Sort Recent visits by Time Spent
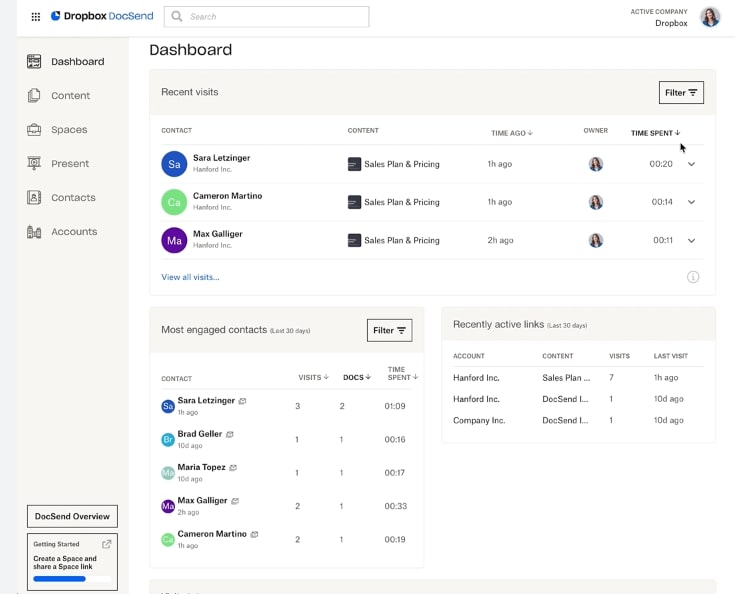This screenshot has height=595, width=735. 655,133
